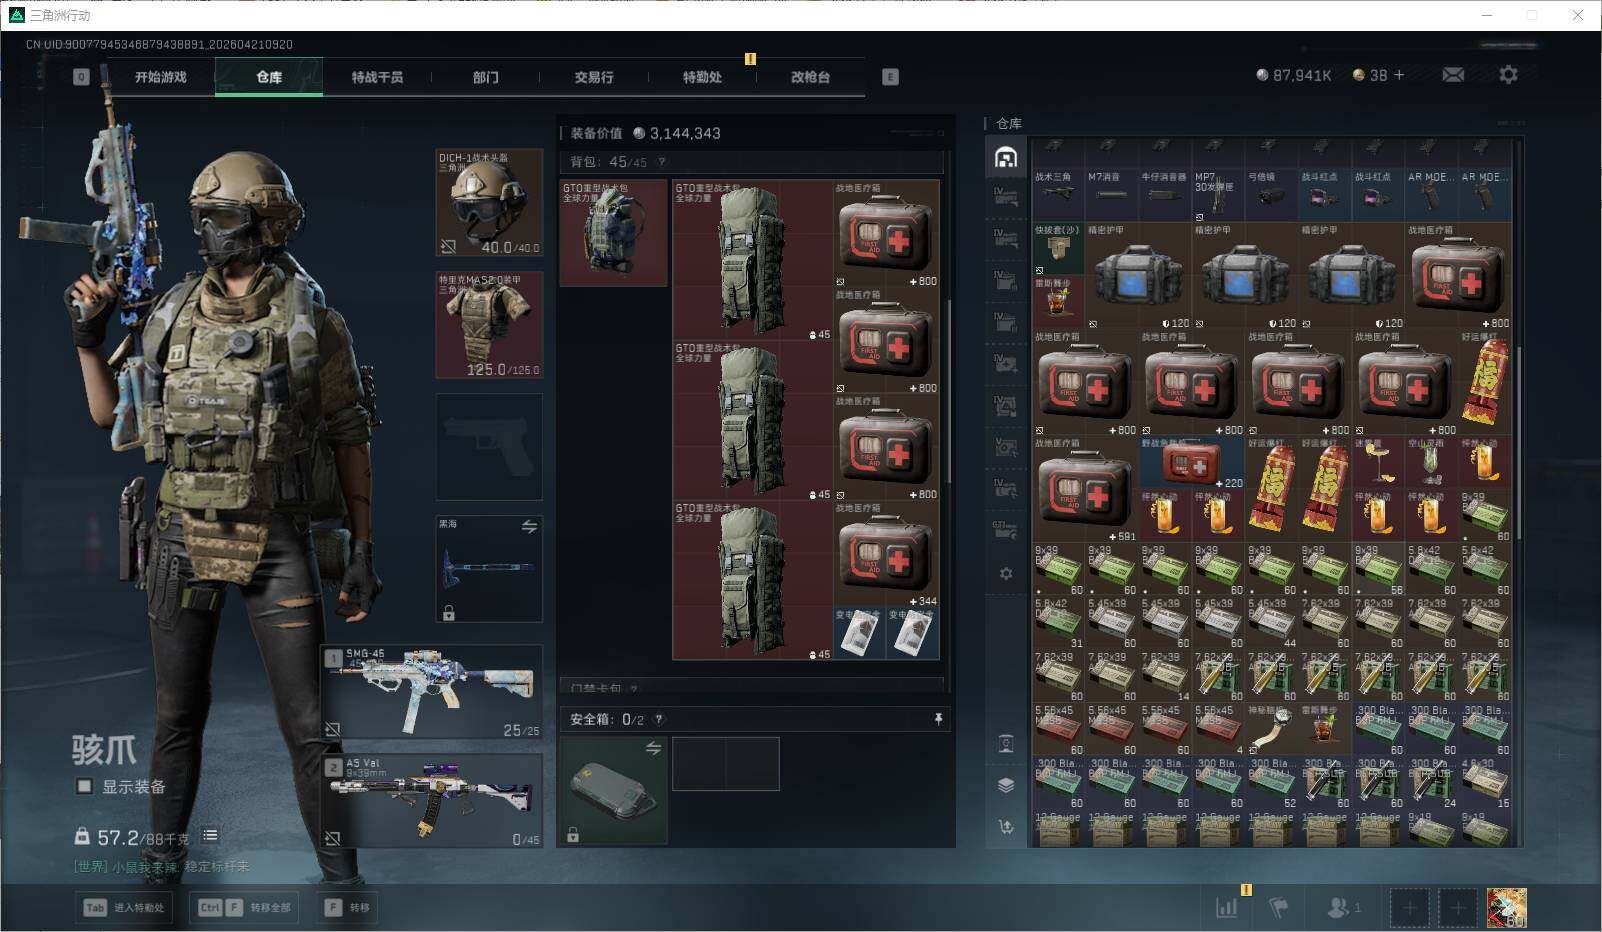Select the 特里克MAS2.0装甲 armor slot

(x=489, y=325)
